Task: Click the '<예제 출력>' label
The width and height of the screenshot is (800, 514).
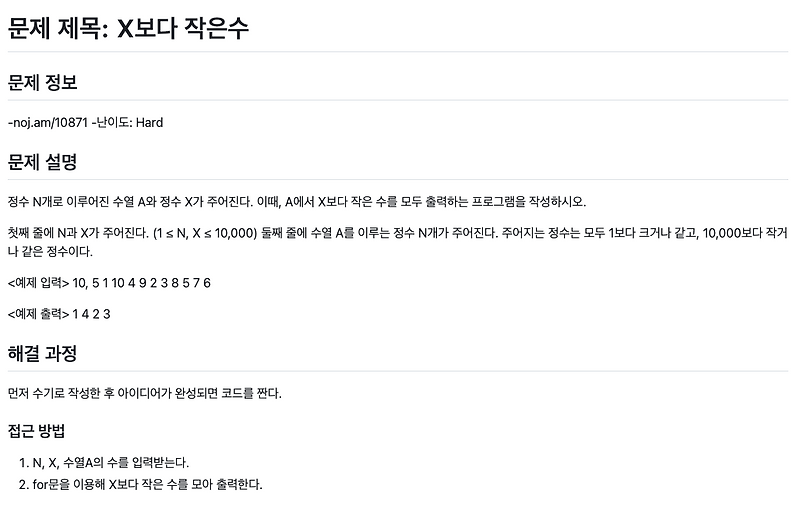Action: [x=38, y=314]
